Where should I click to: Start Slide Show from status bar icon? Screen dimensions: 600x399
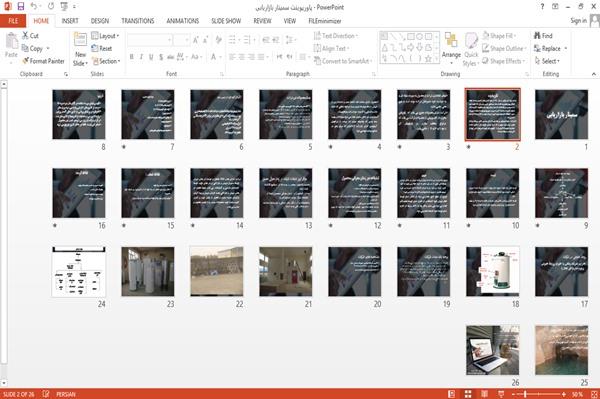click(x=501, y=394)
